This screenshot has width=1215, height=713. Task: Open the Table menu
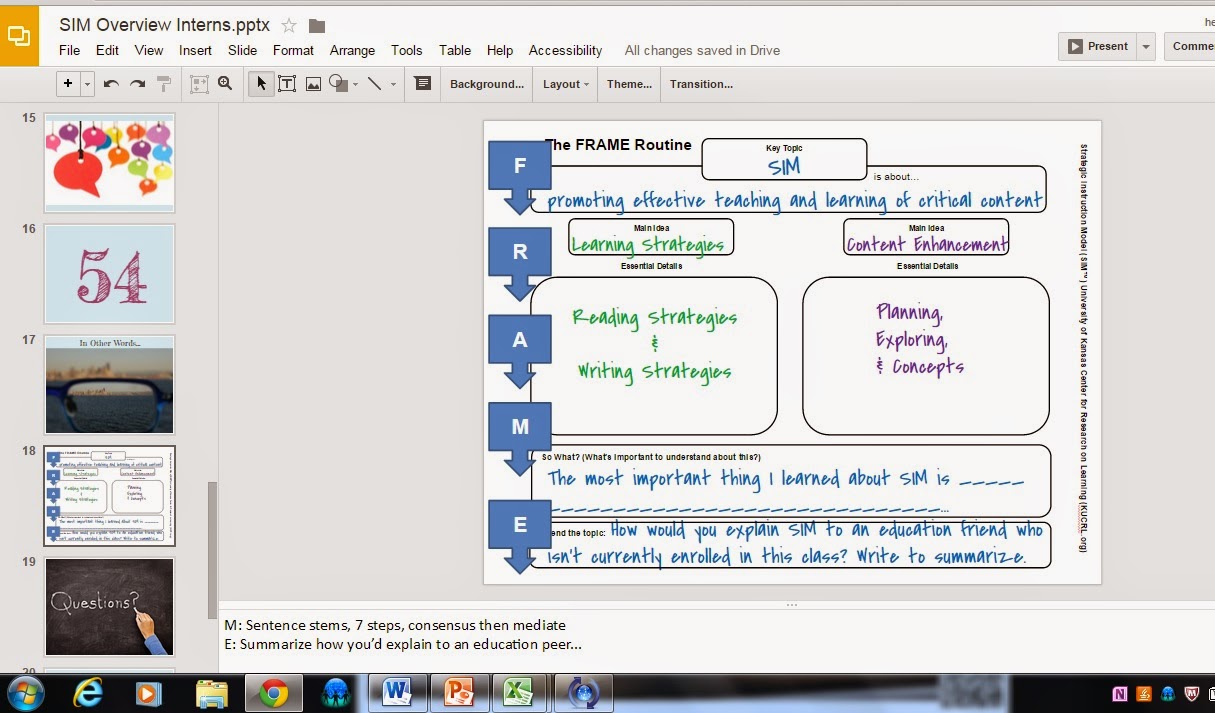pos(455,50)
